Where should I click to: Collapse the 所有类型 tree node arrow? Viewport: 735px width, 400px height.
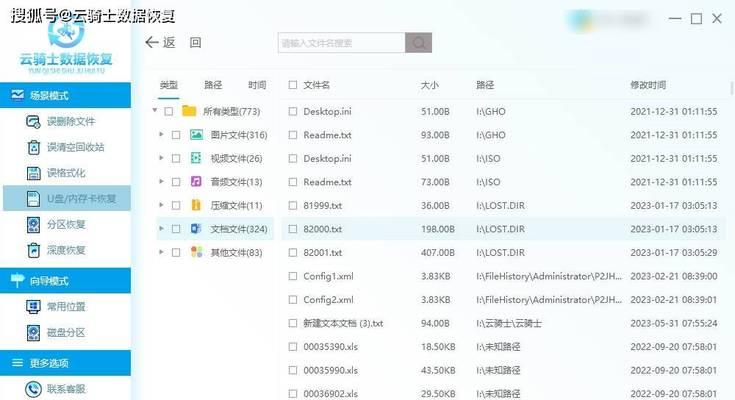155,111
